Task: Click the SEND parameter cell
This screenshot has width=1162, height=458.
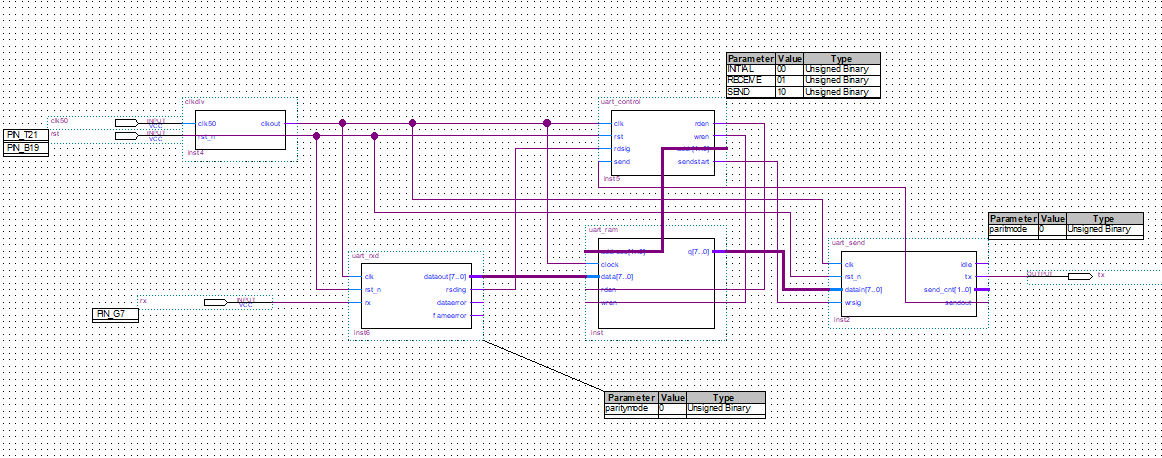Action: pyautogui.click(x=751, y=92)
